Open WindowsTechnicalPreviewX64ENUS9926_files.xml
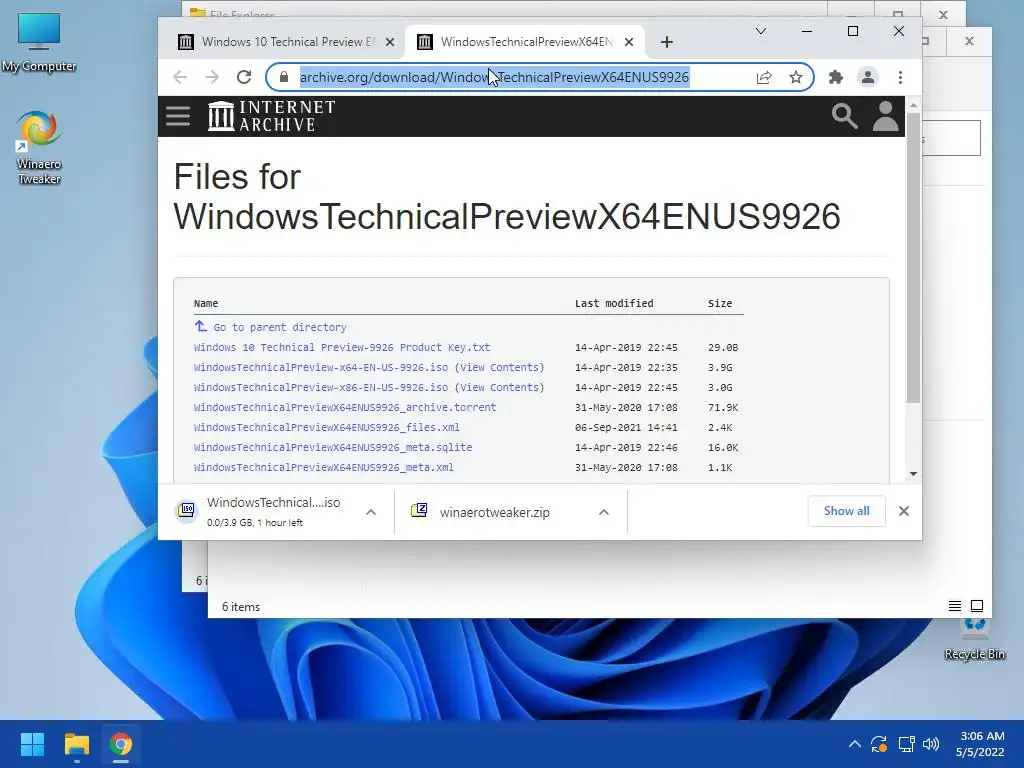 [327, 428]
